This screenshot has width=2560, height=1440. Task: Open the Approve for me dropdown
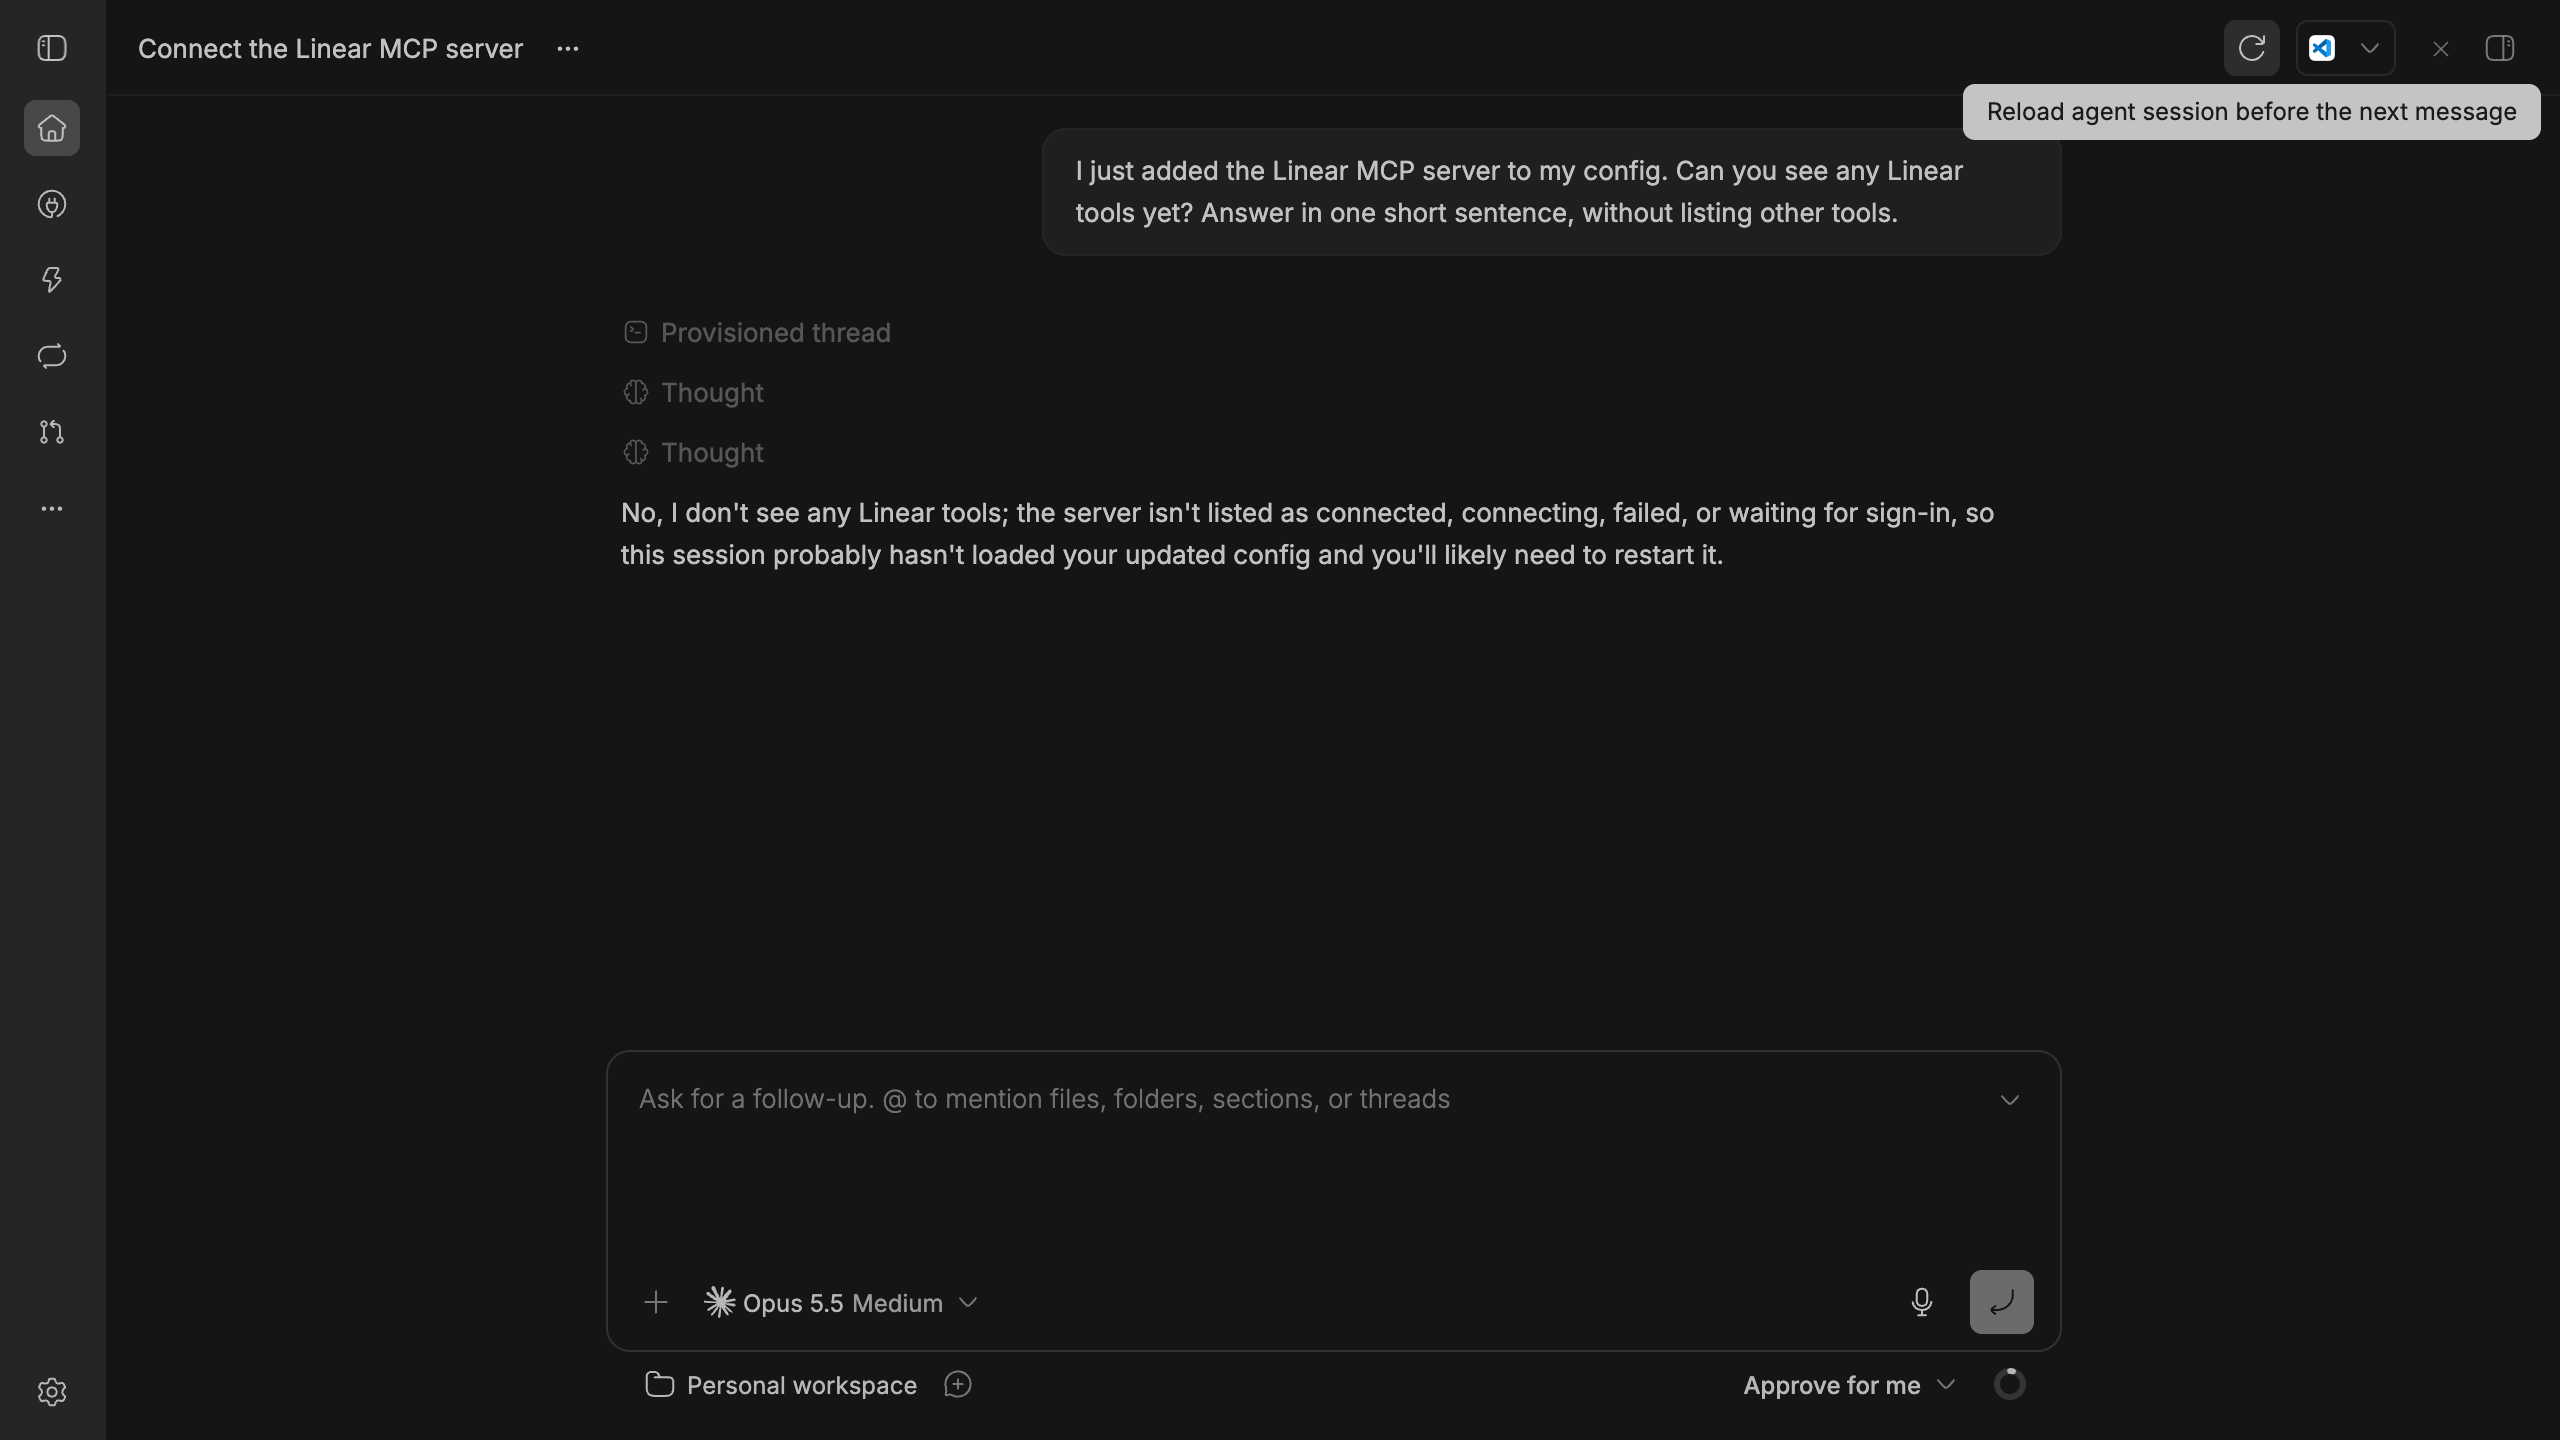(1849, 1385)
